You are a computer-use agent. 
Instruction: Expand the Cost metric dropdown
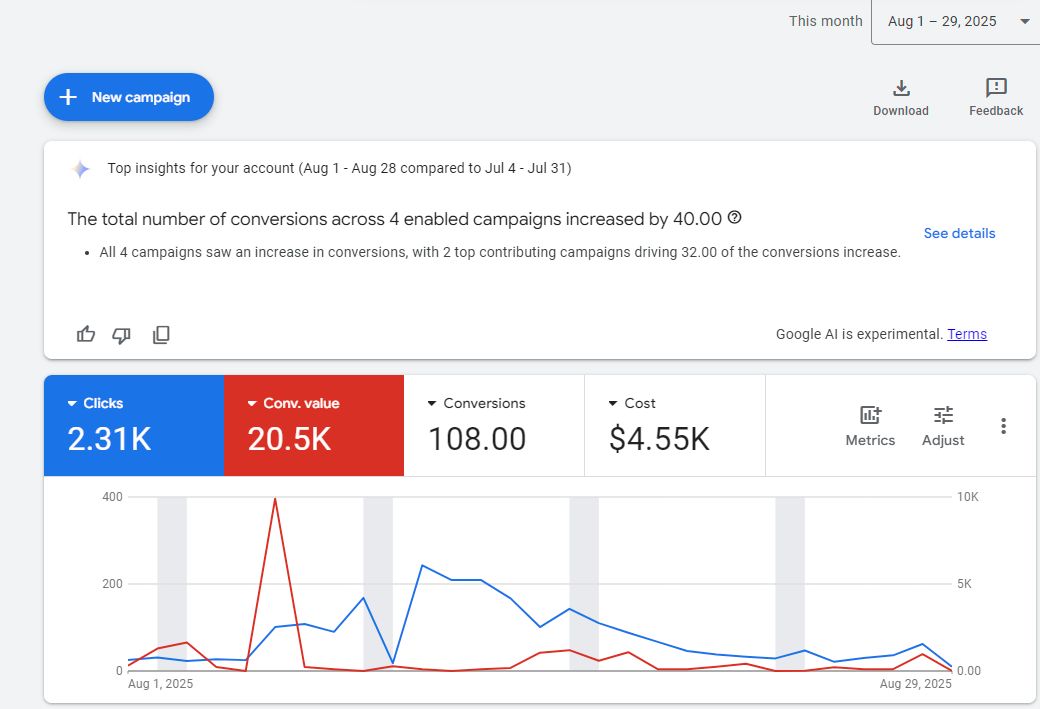[x=613, y=404]
